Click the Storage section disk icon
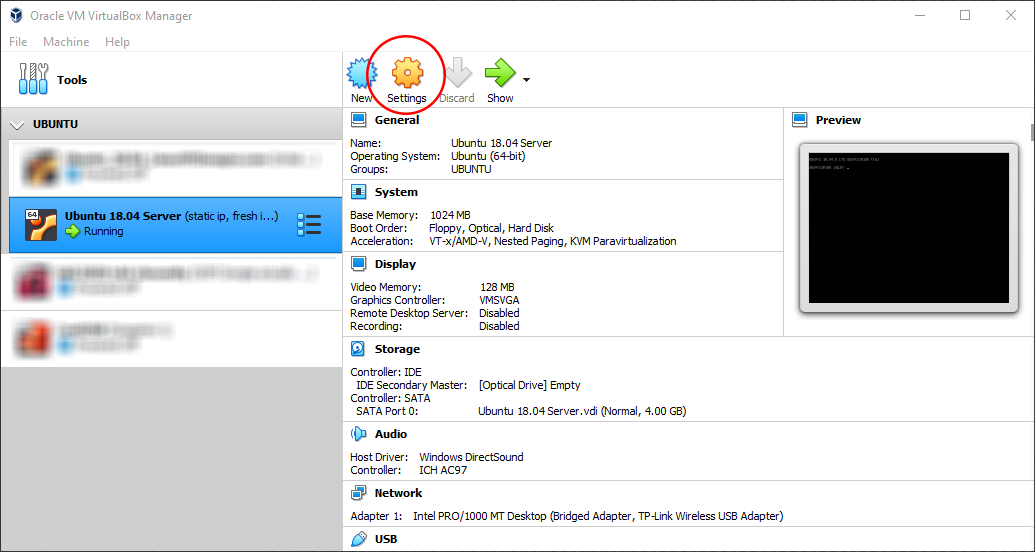 point(358,349)
